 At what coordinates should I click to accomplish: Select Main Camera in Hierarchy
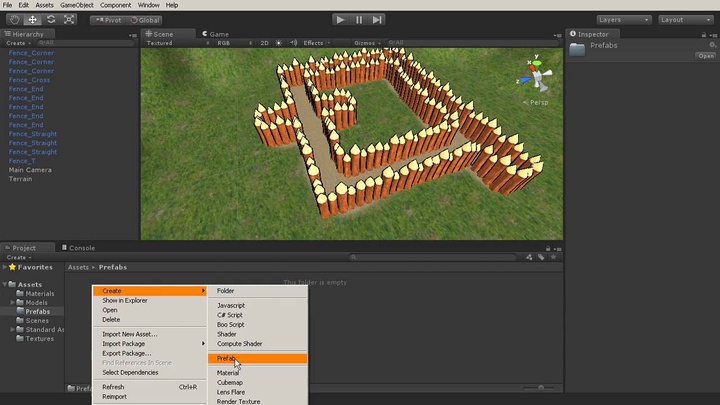tap(30, 170)
